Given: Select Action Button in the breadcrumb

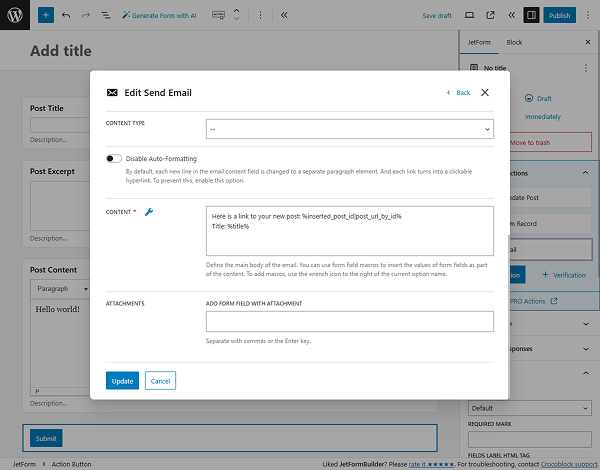Looking at the screenshot, I should 72,464.
